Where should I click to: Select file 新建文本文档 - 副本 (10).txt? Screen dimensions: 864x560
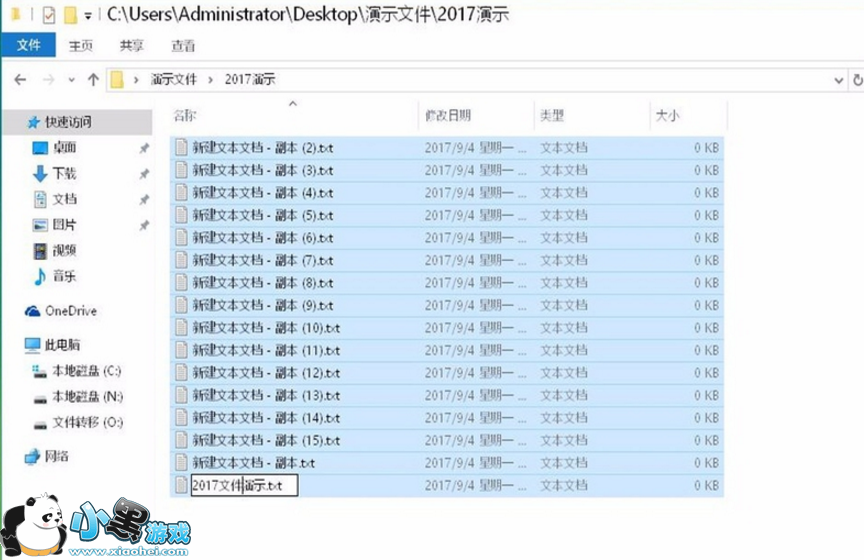[447, 328]
